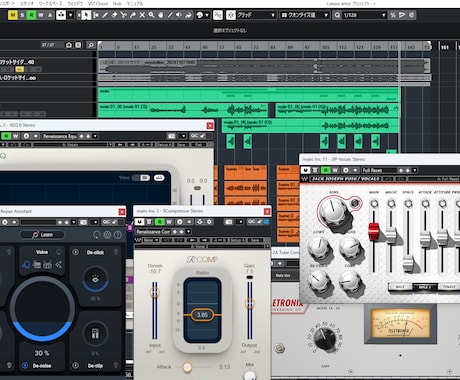Select the hand Comp tool
The height and width of the screenshot is (380, 460).
coord(161,15)
